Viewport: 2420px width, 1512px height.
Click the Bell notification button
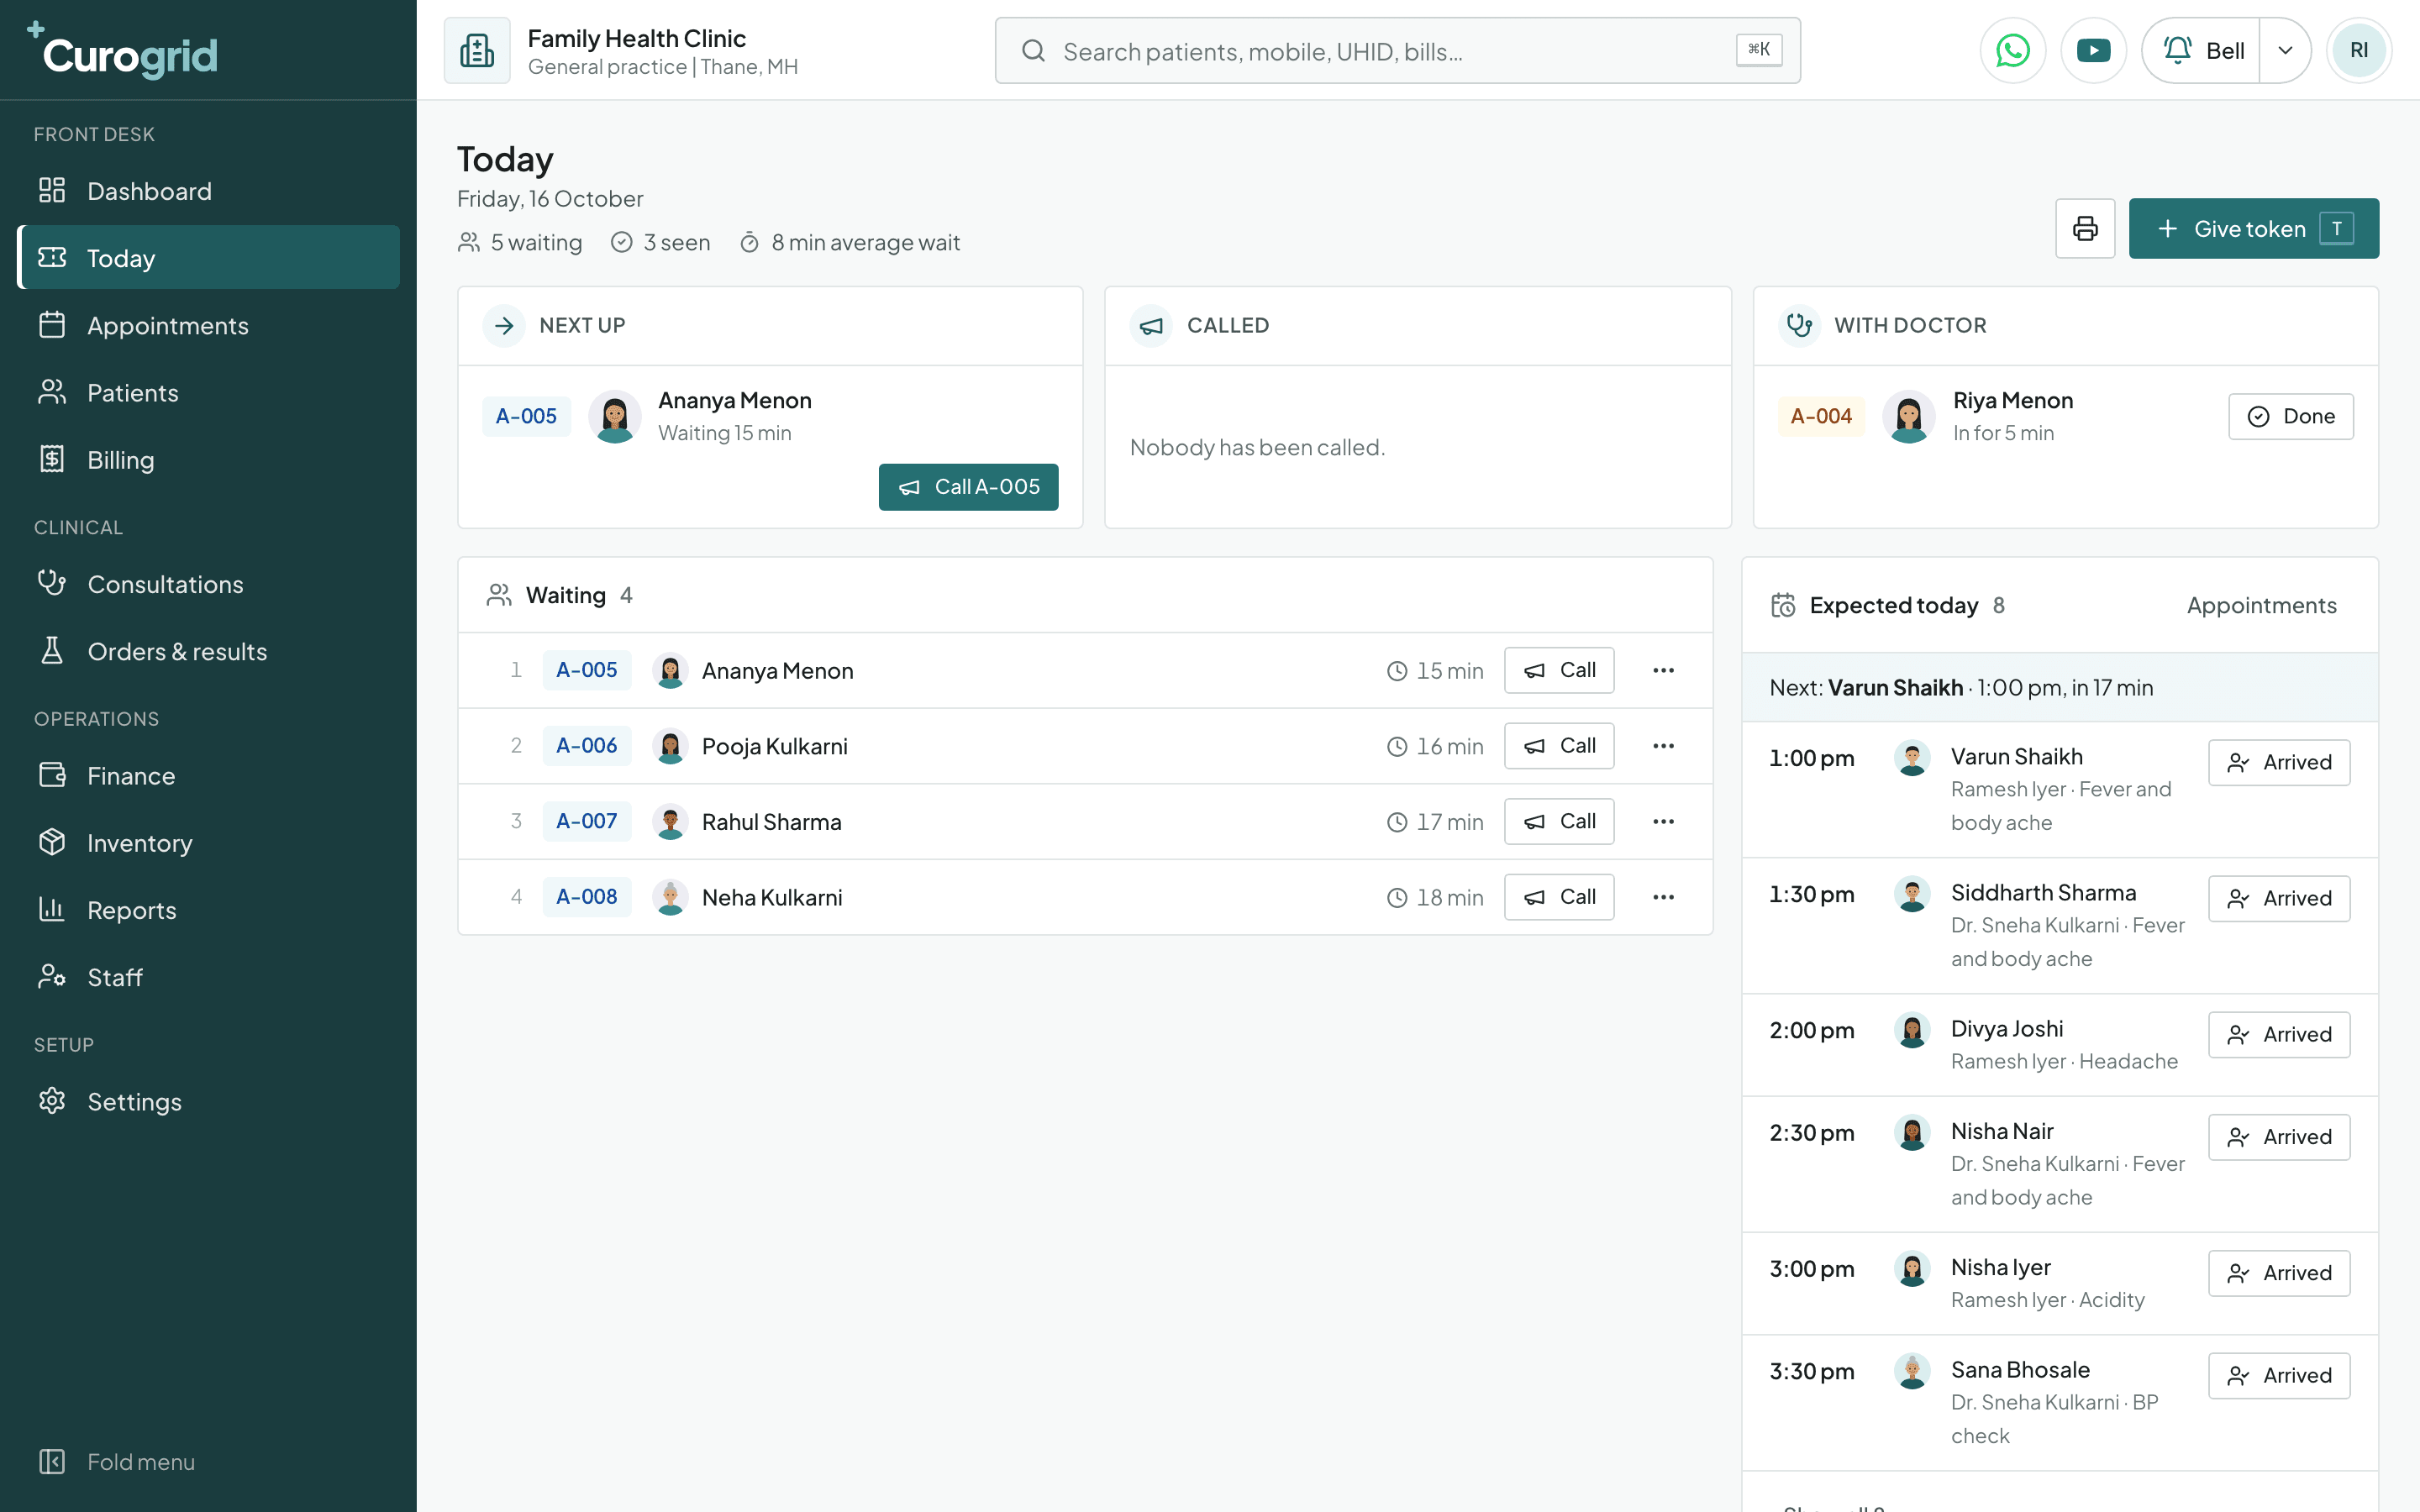point(2201,50)
